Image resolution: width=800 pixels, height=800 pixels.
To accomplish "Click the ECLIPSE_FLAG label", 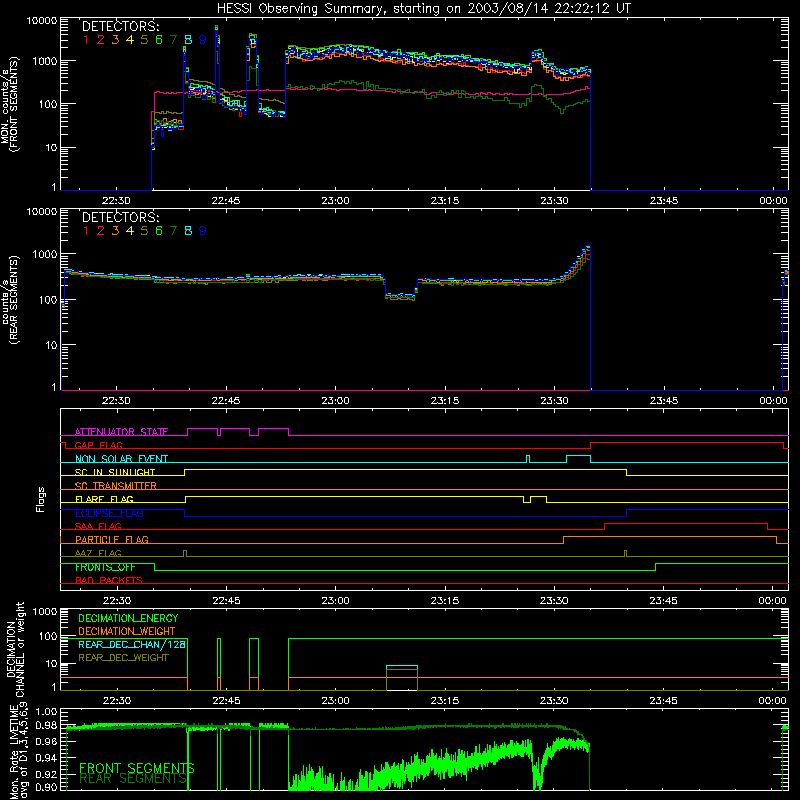I will (x=109, y=513).
